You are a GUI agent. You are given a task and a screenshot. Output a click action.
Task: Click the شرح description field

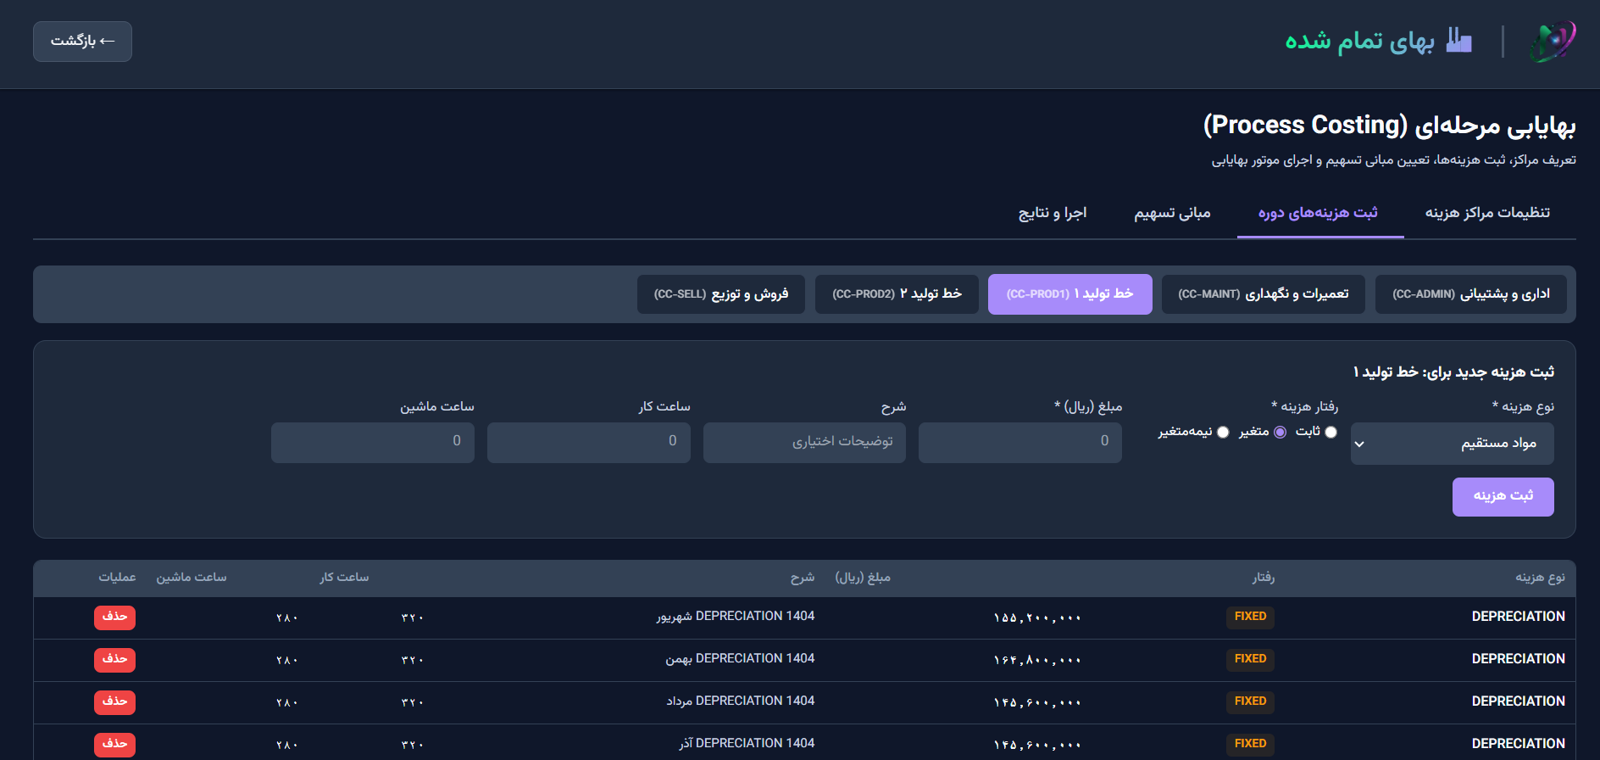click(x=804, y=442)
